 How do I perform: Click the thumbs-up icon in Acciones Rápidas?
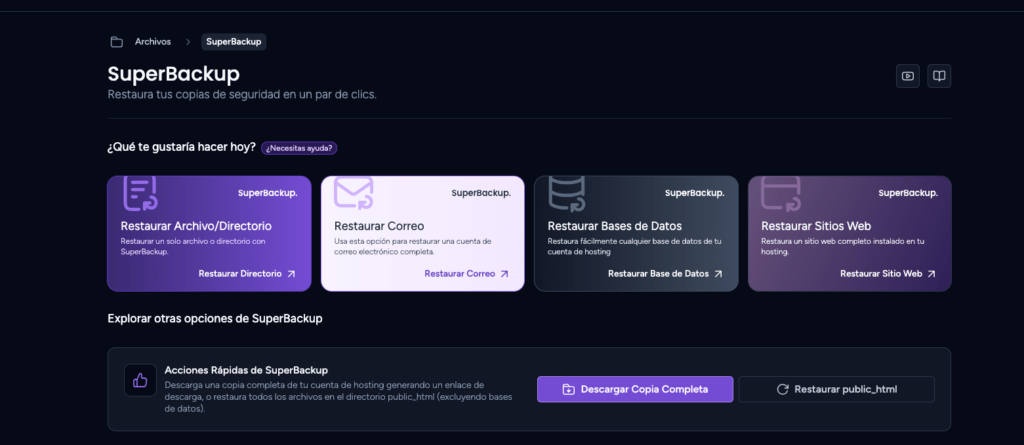140,380
